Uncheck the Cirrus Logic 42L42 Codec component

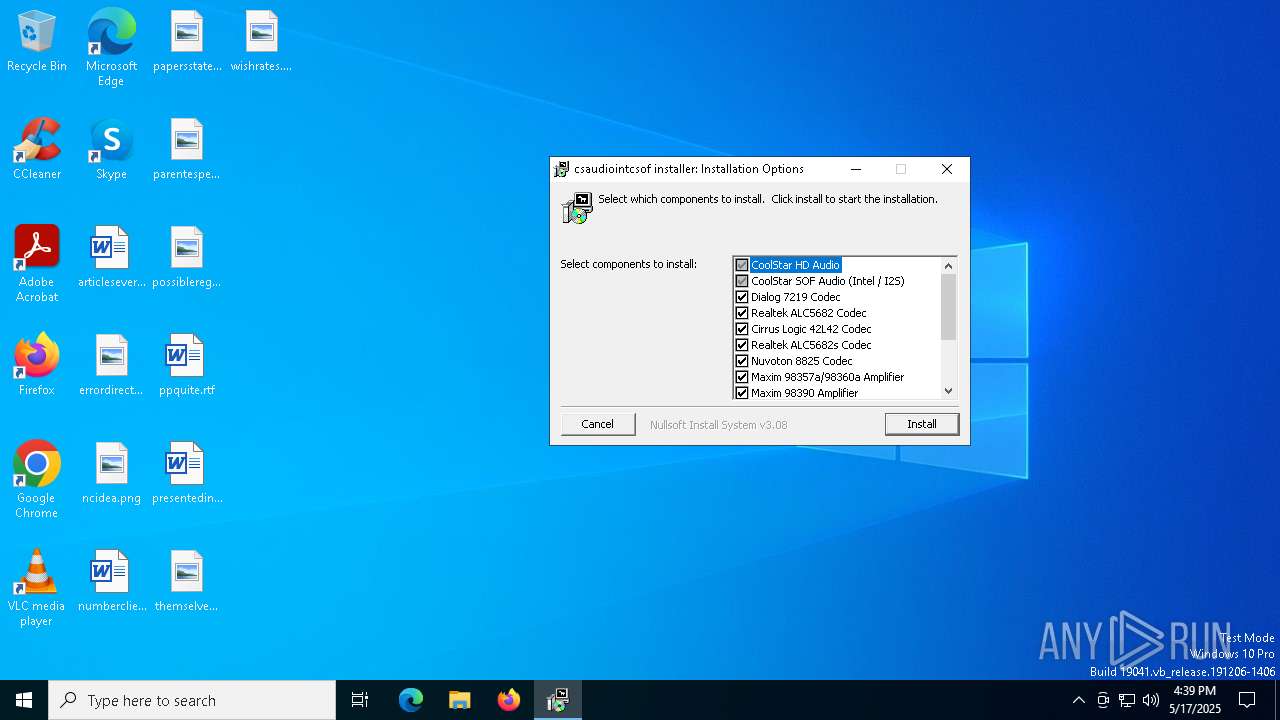[x=742, y=329]
